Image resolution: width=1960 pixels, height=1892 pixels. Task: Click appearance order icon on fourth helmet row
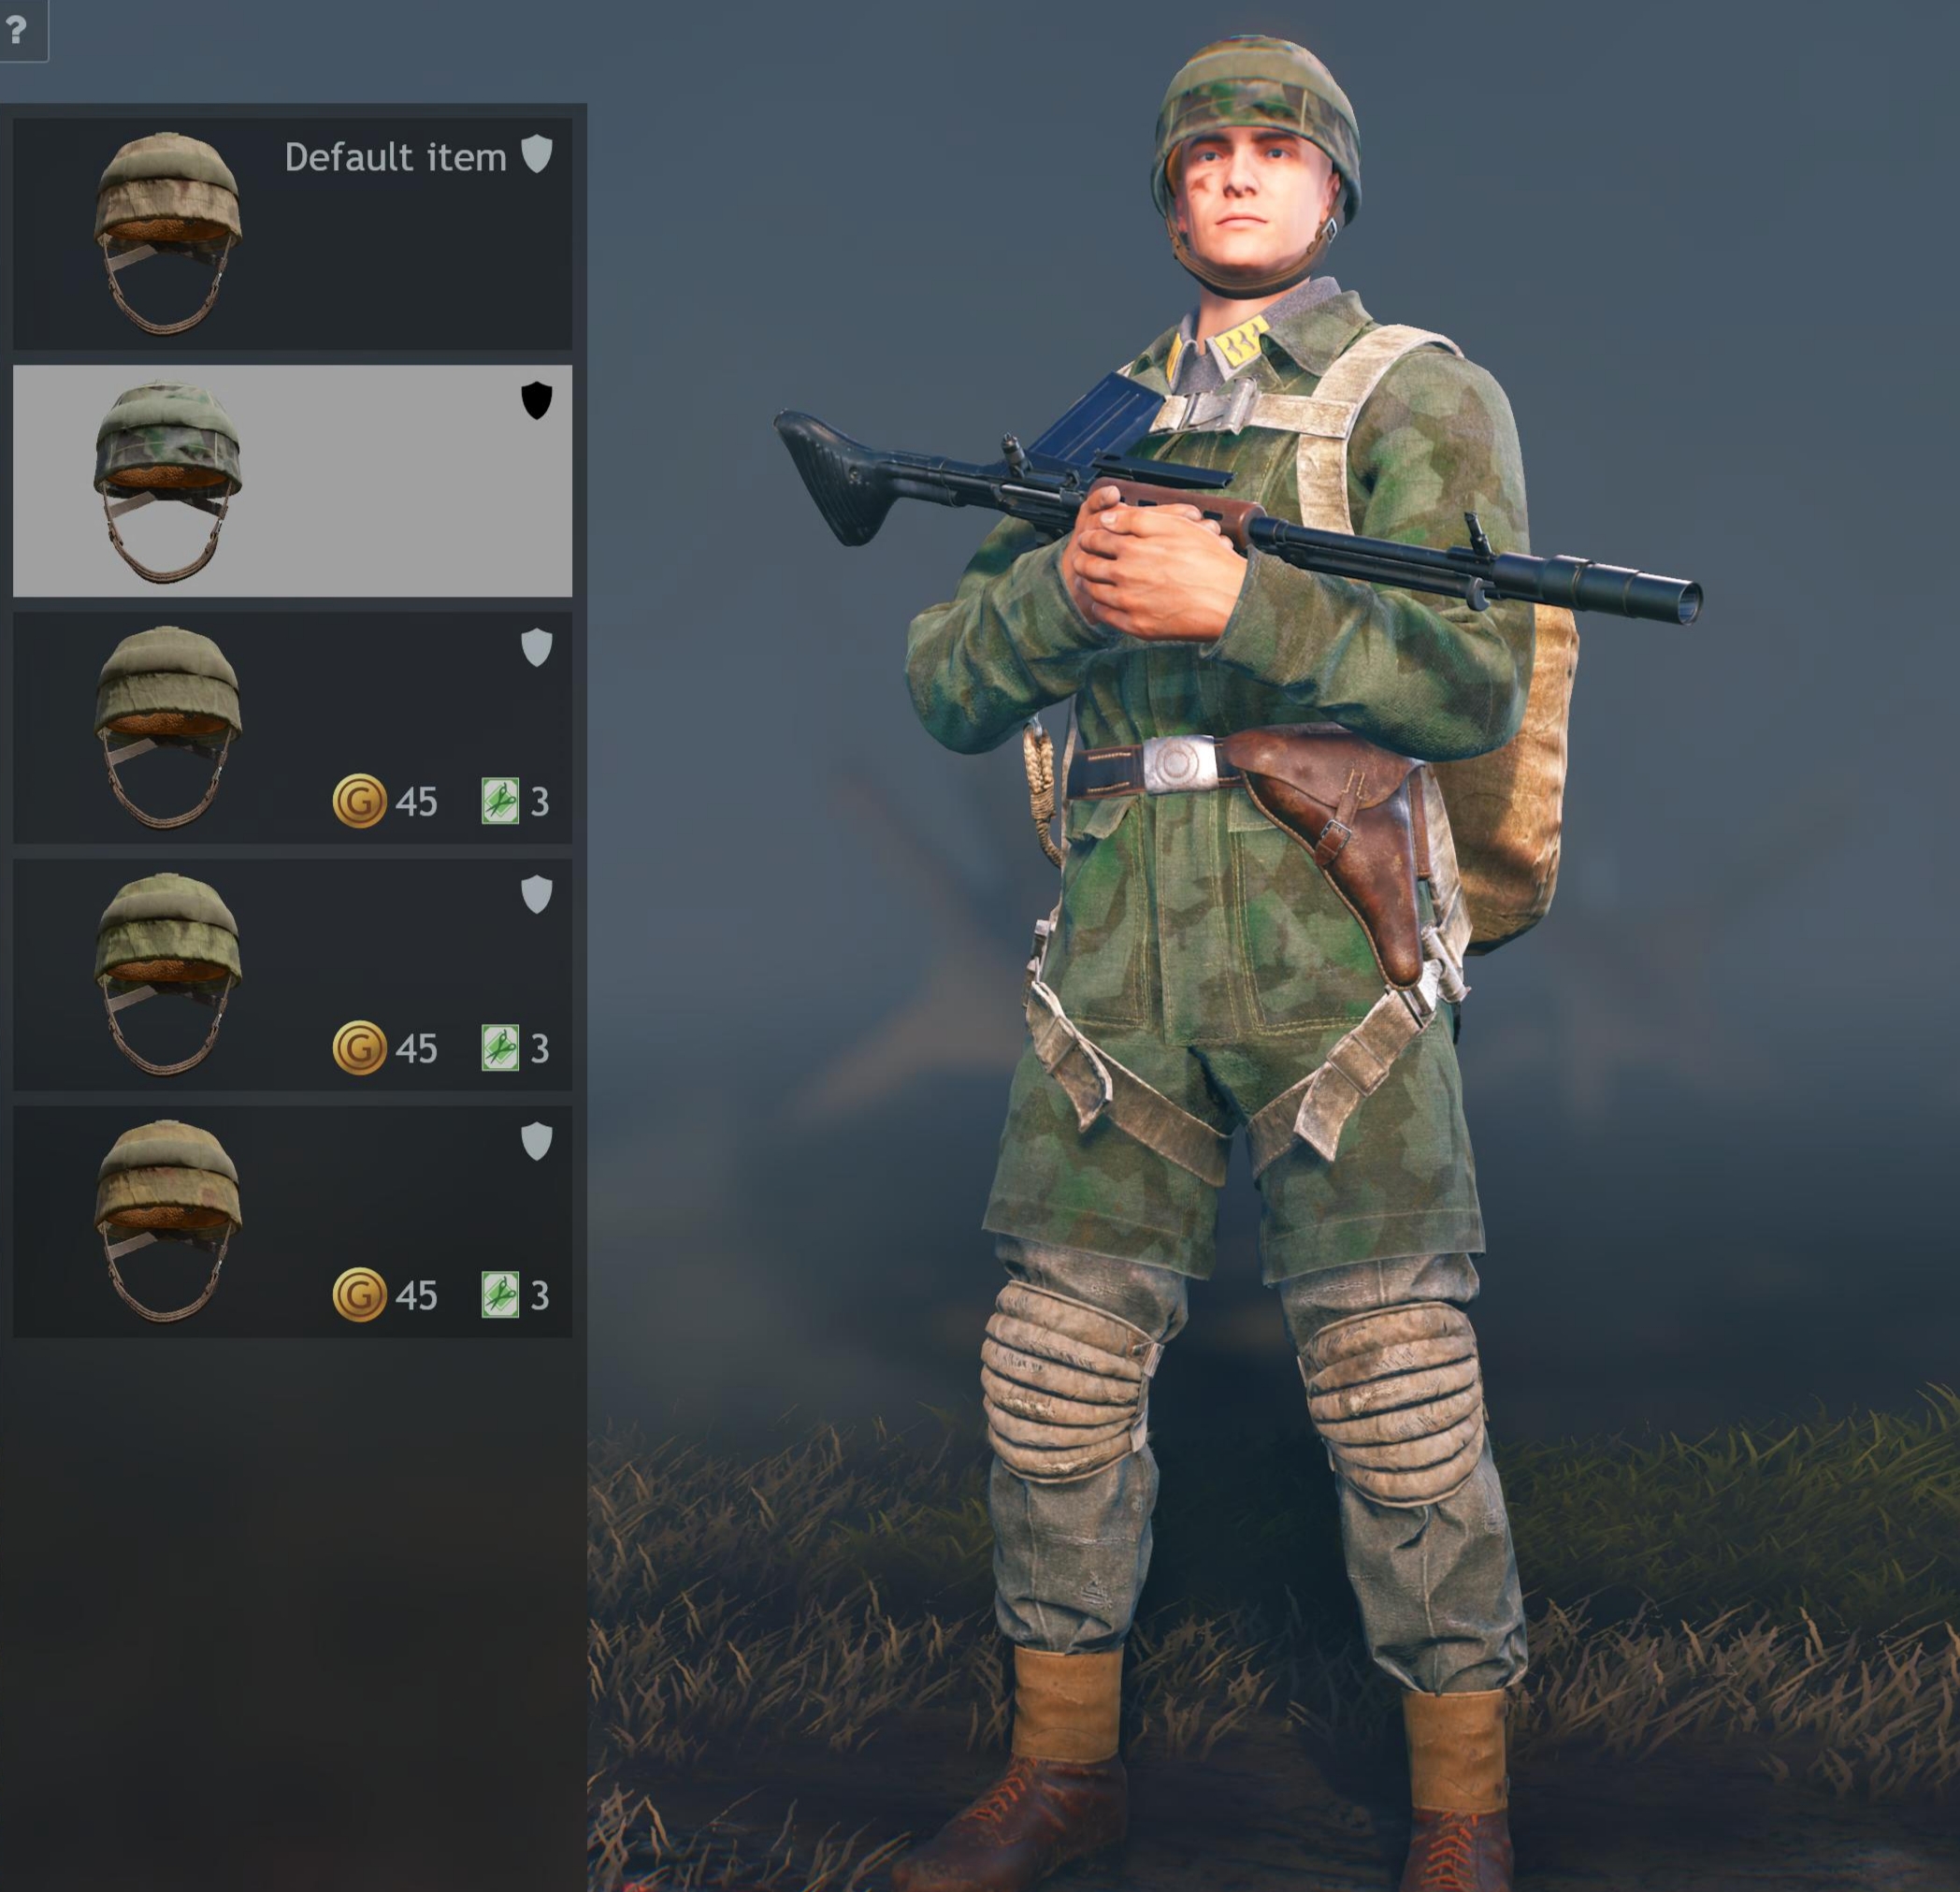[500, 1048]
